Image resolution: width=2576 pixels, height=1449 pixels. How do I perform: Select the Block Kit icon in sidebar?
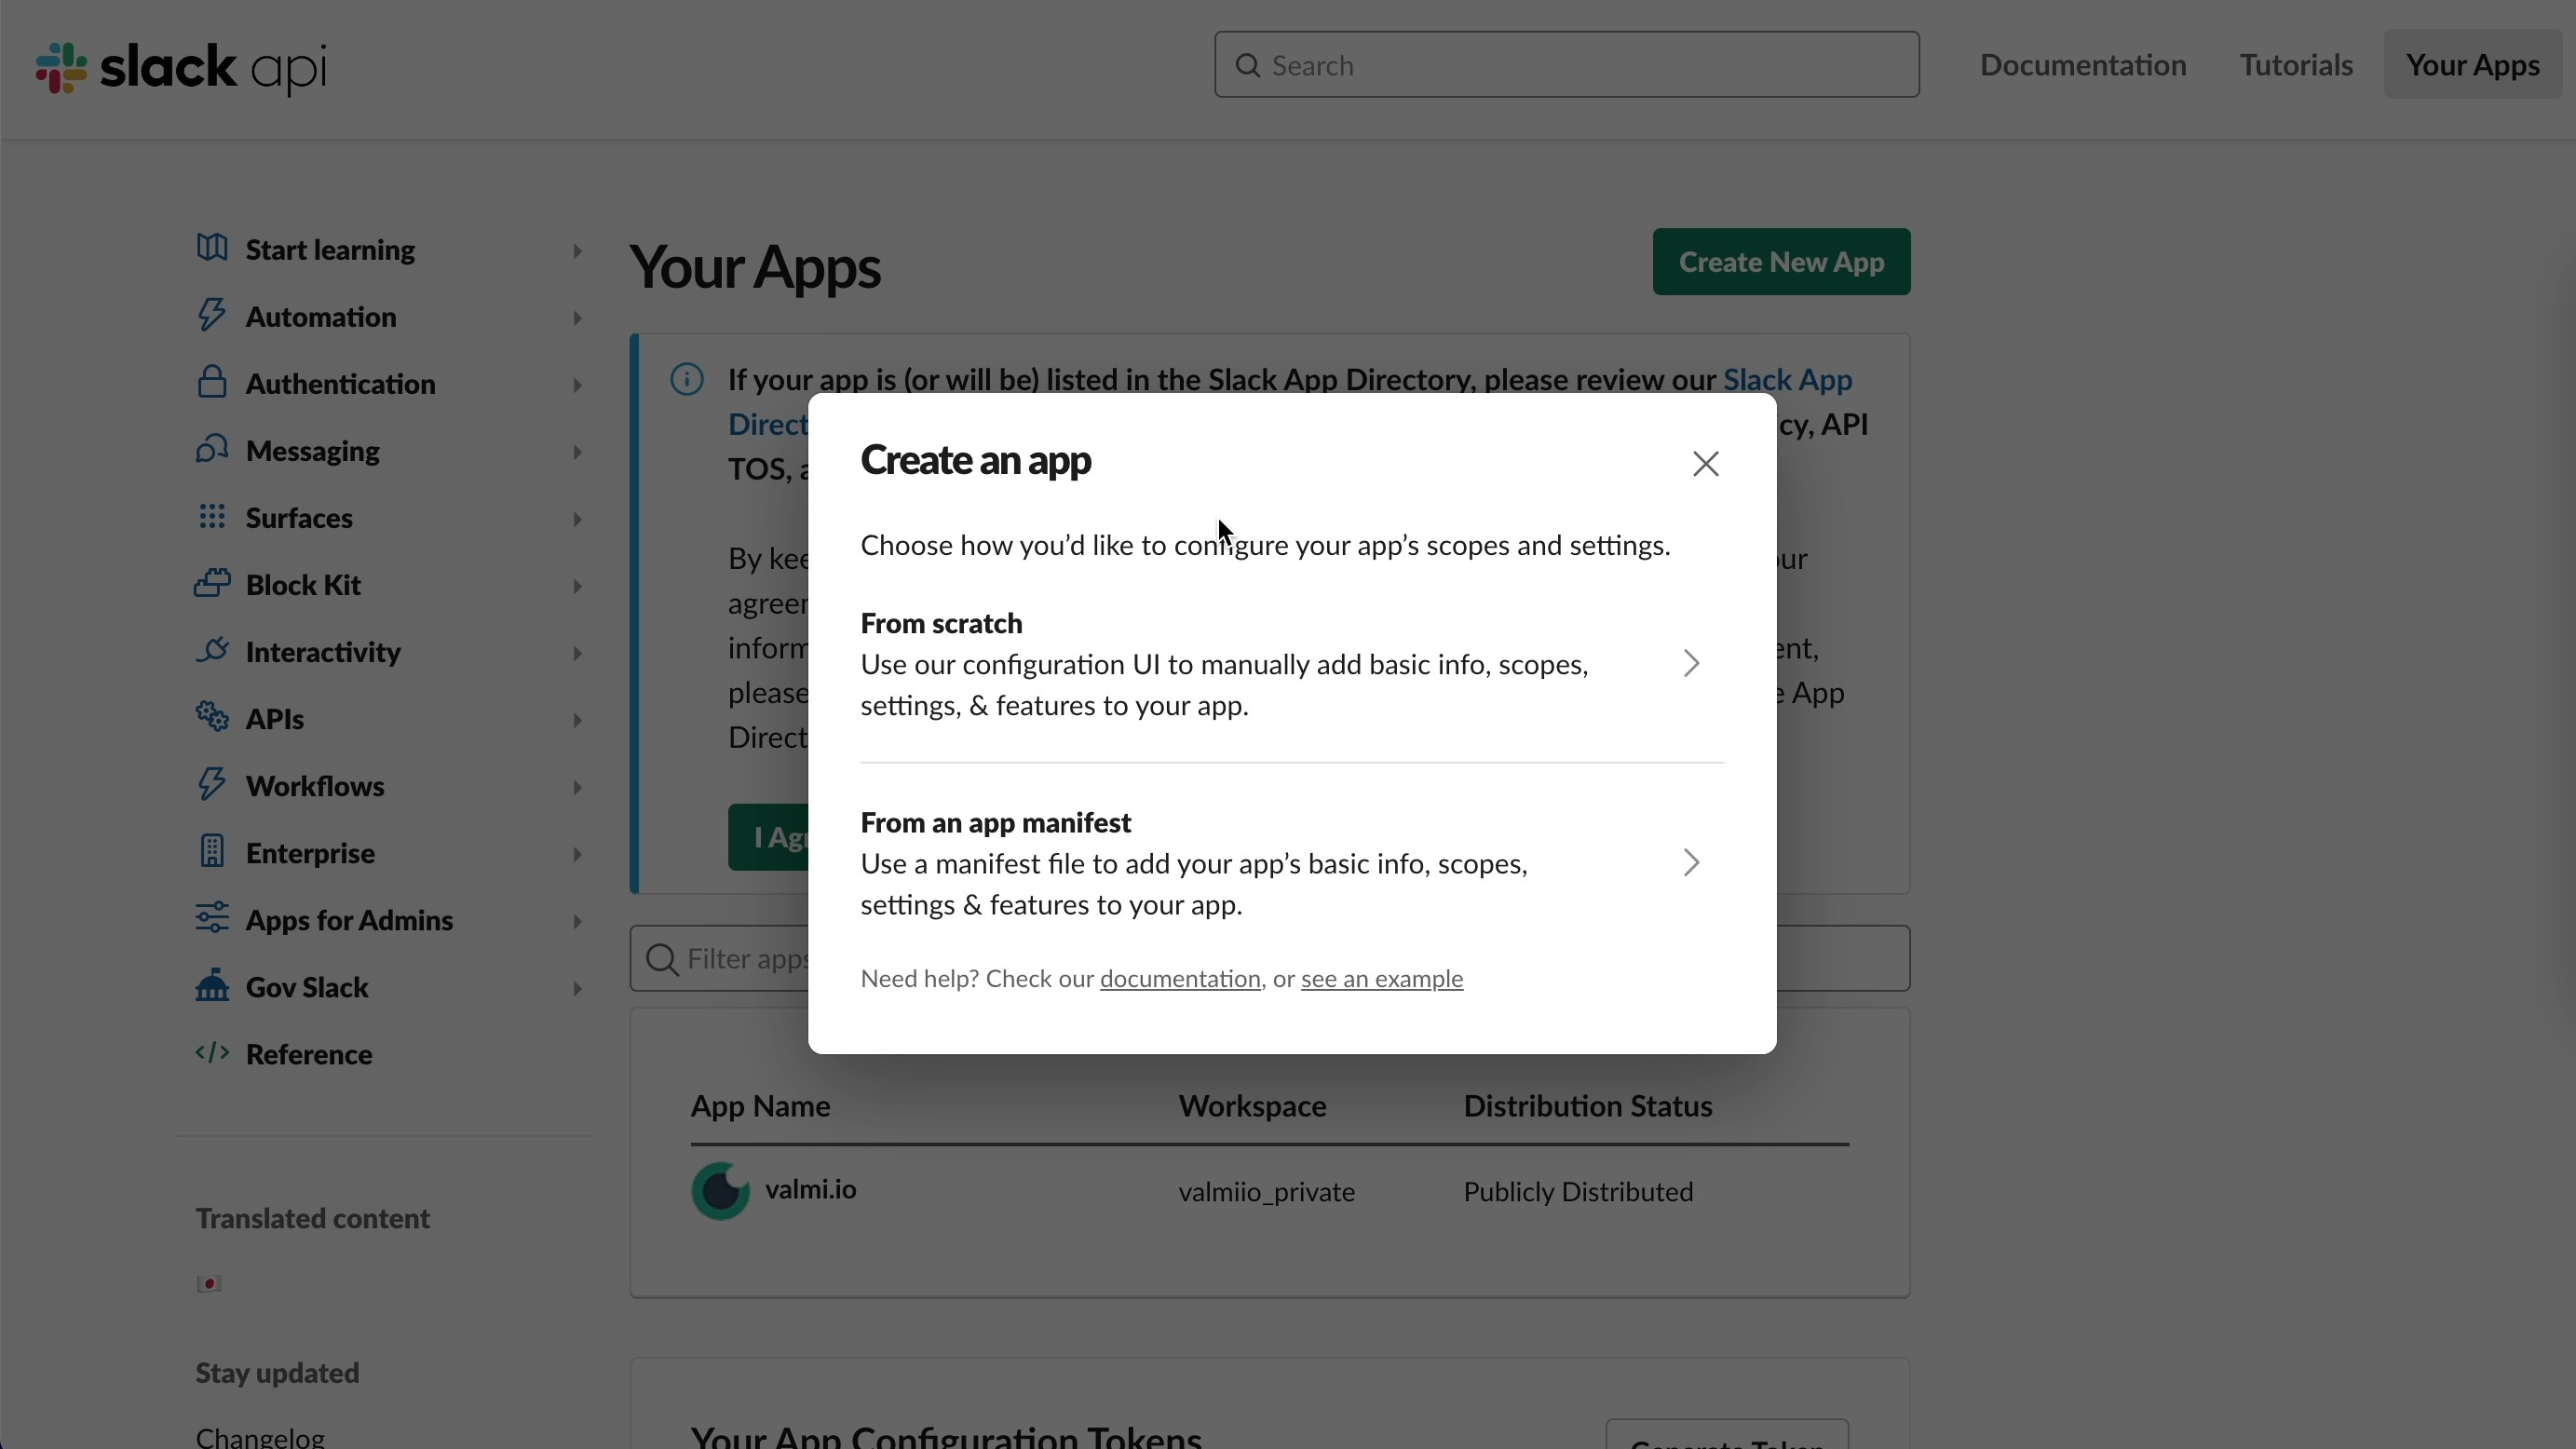tap(212, 584)
